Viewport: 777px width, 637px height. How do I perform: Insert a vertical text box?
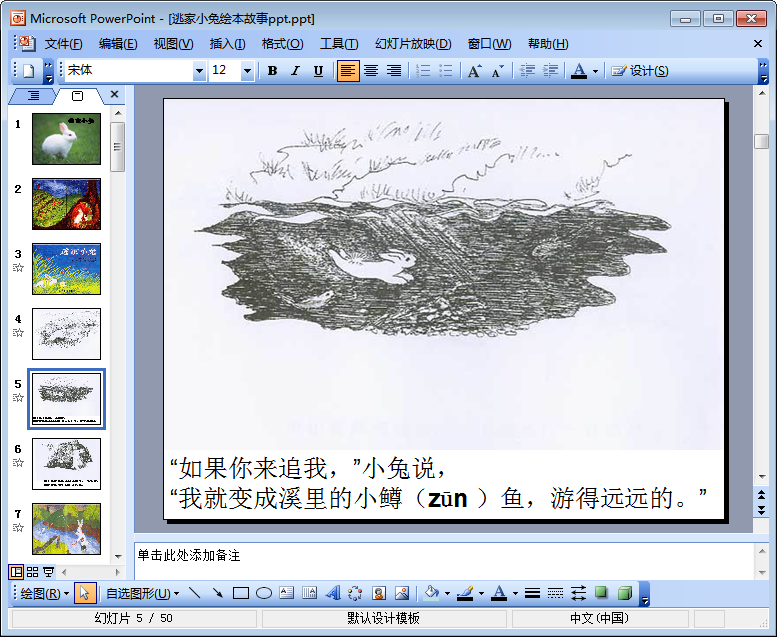310,593
